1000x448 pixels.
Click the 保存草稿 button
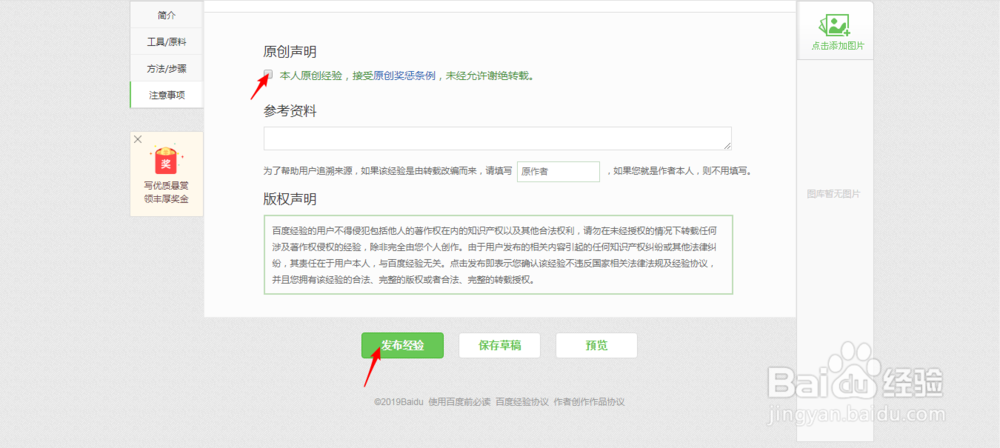[499, 345]
